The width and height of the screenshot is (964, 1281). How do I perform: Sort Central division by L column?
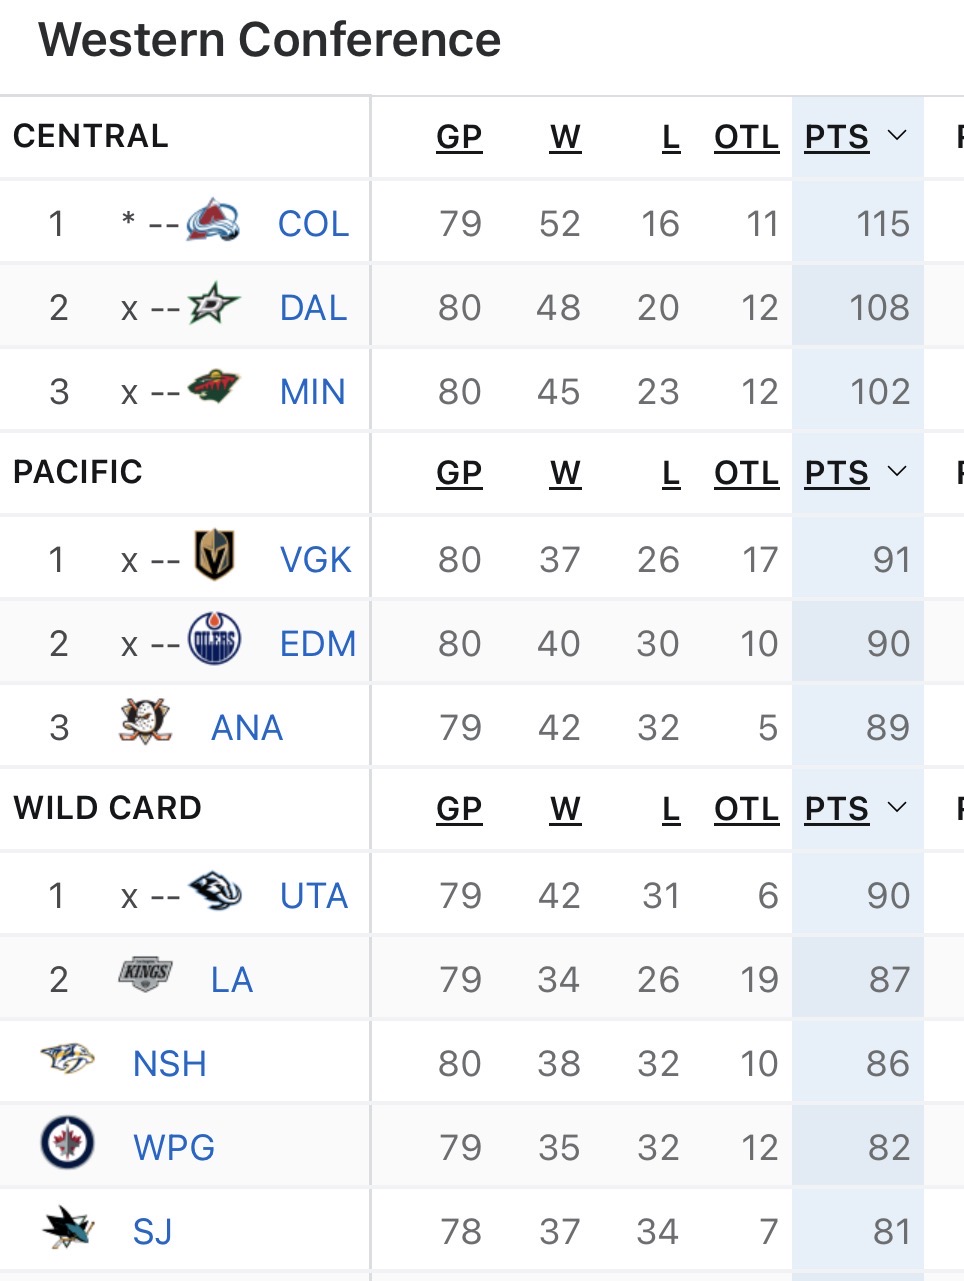(x=671, y=137)
